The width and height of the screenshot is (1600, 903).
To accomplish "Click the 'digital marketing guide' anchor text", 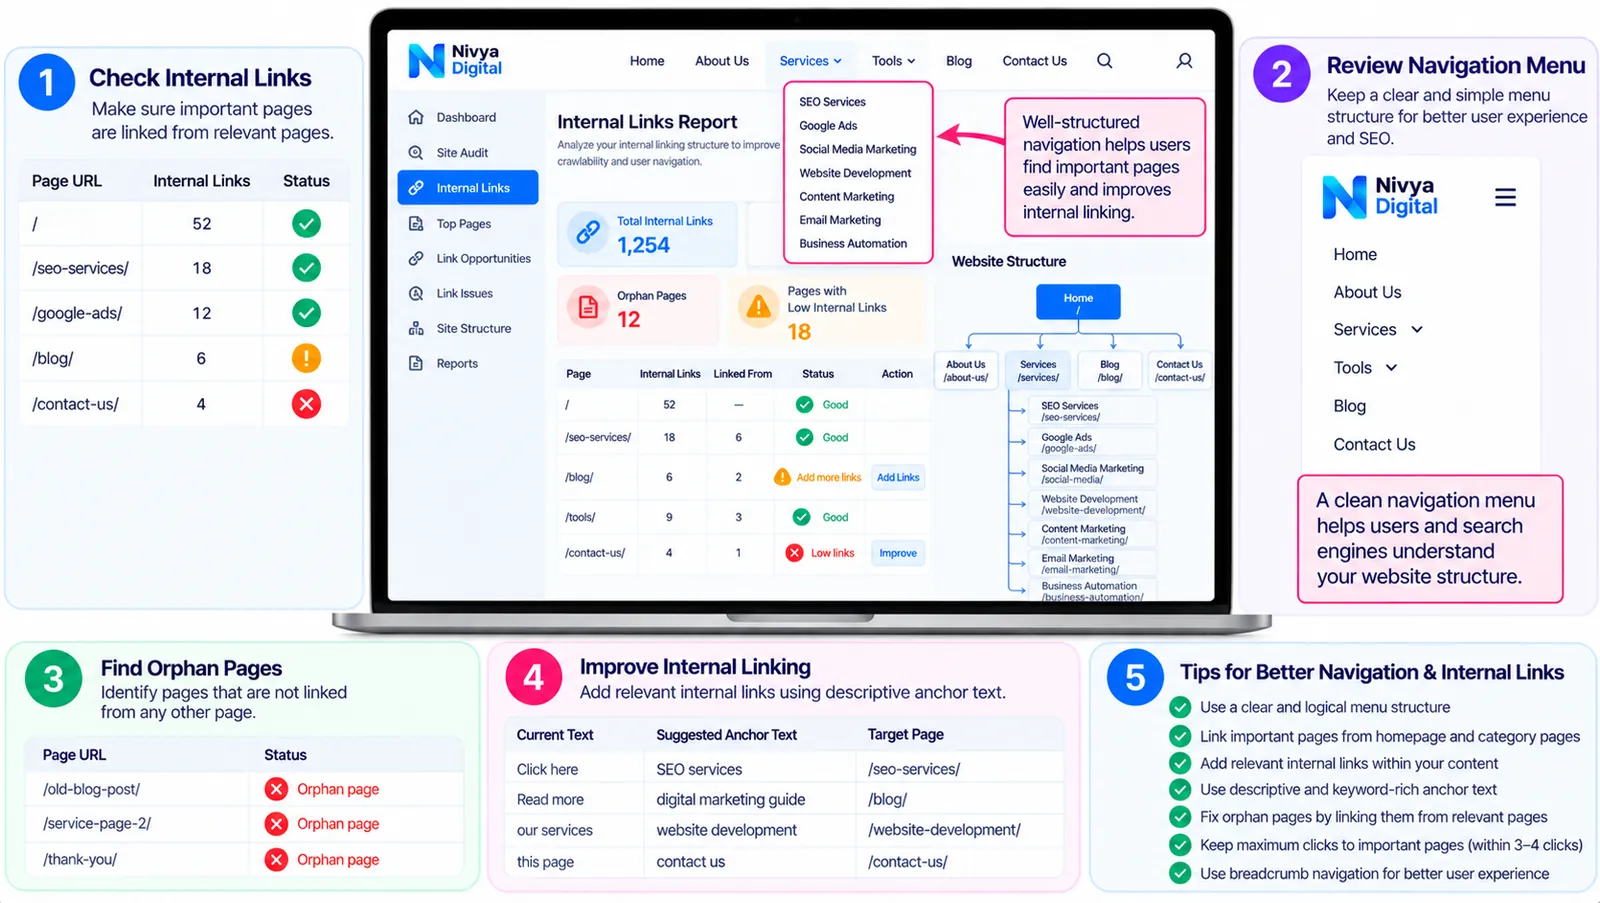I will [730, 800].
